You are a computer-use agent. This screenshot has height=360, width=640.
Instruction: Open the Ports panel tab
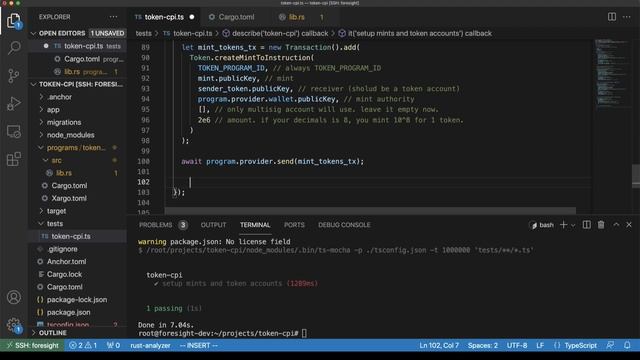294,225
